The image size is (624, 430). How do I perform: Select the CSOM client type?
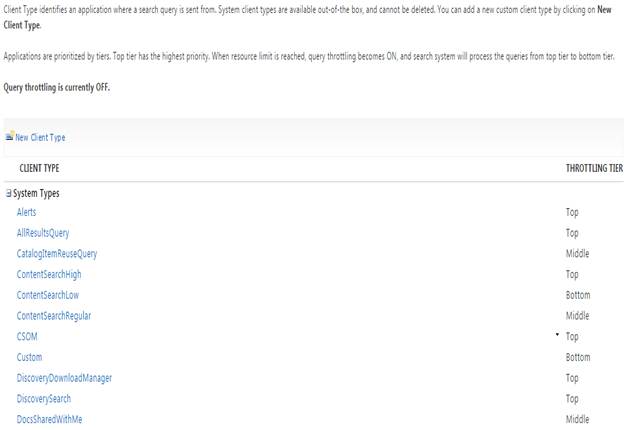pos(28,337)
